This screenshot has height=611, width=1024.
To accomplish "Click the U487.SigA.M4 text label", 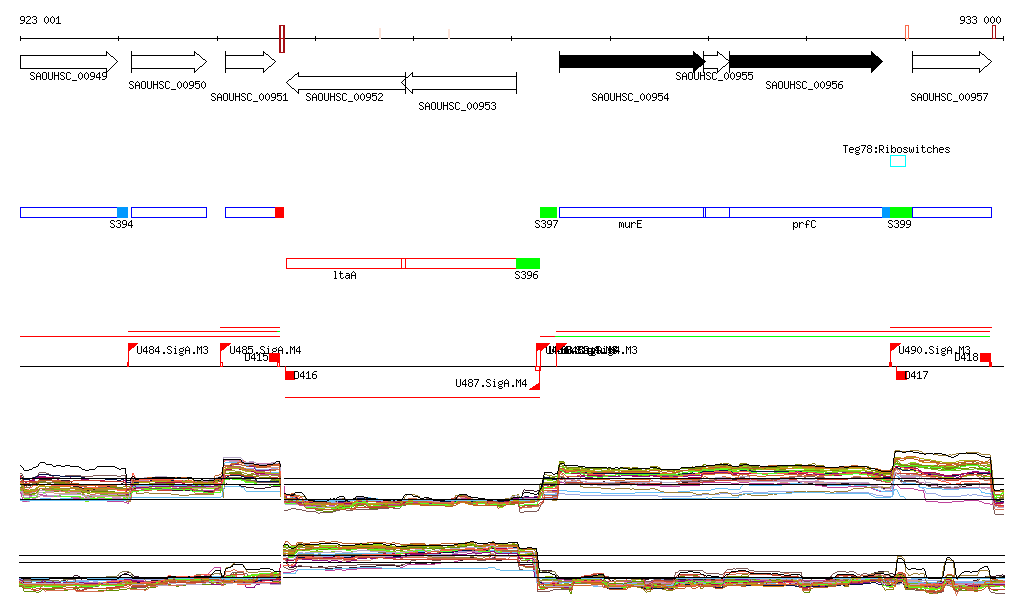I will point(491,383).
